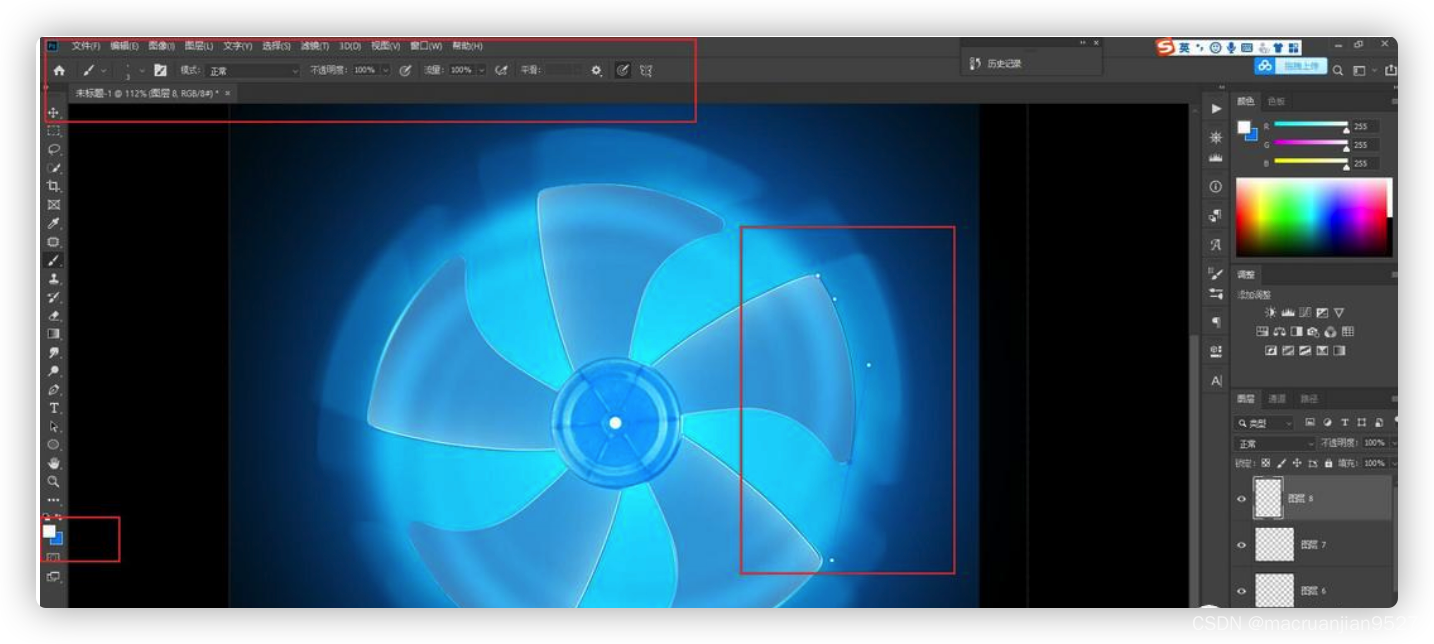Pick a color from the spectrum ramp
Viewport: 1434px width, 644px height.
(x=1313, y=217)
